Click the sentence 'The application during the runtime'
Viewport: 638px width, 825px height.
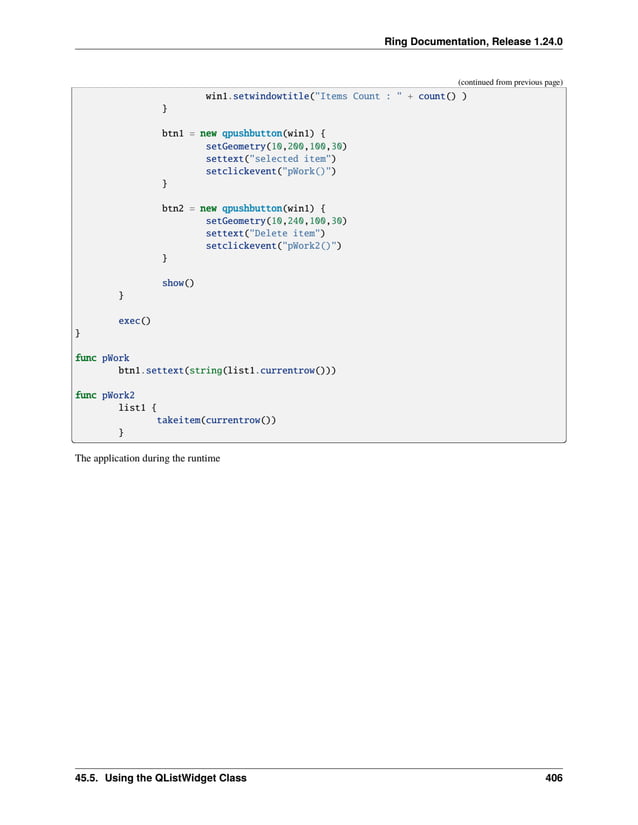[147, 458]
